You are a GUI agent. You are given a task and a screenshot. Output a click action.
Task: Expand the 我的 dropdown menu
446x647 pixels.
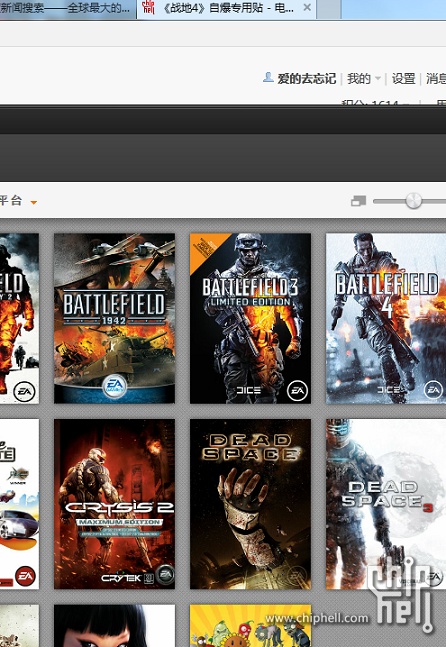coord(363,78)
